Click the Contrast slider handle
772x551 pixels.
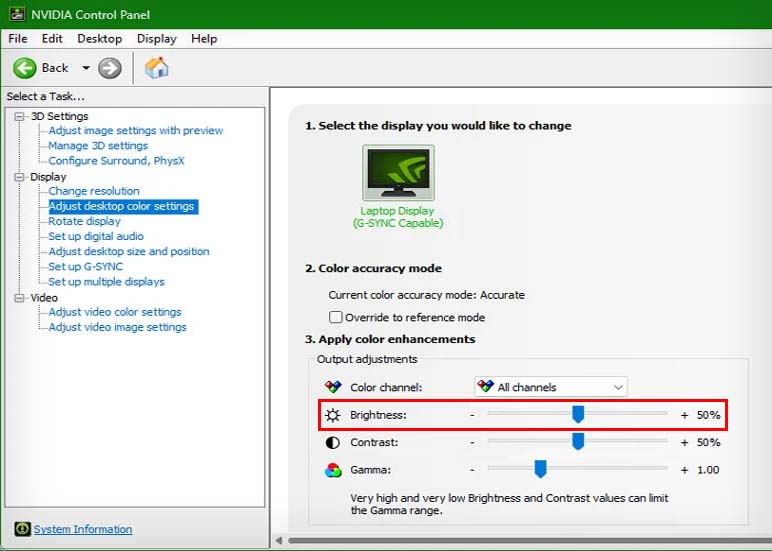tap(578, 442)
